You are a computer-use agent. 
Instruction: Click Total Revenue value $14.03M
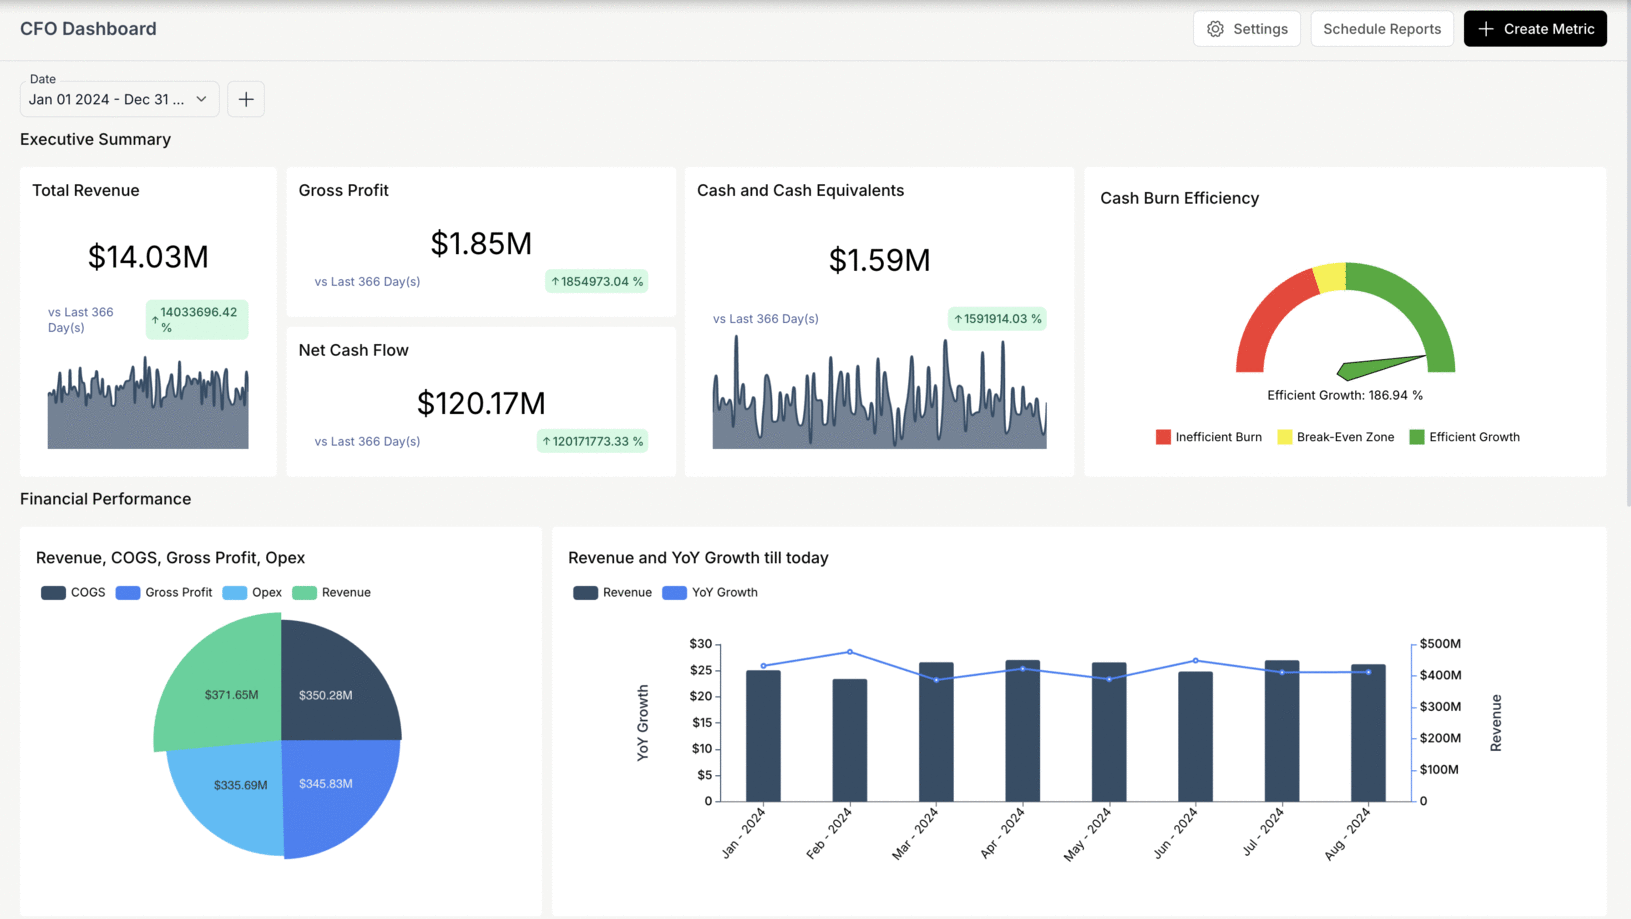tap(148, 257)
